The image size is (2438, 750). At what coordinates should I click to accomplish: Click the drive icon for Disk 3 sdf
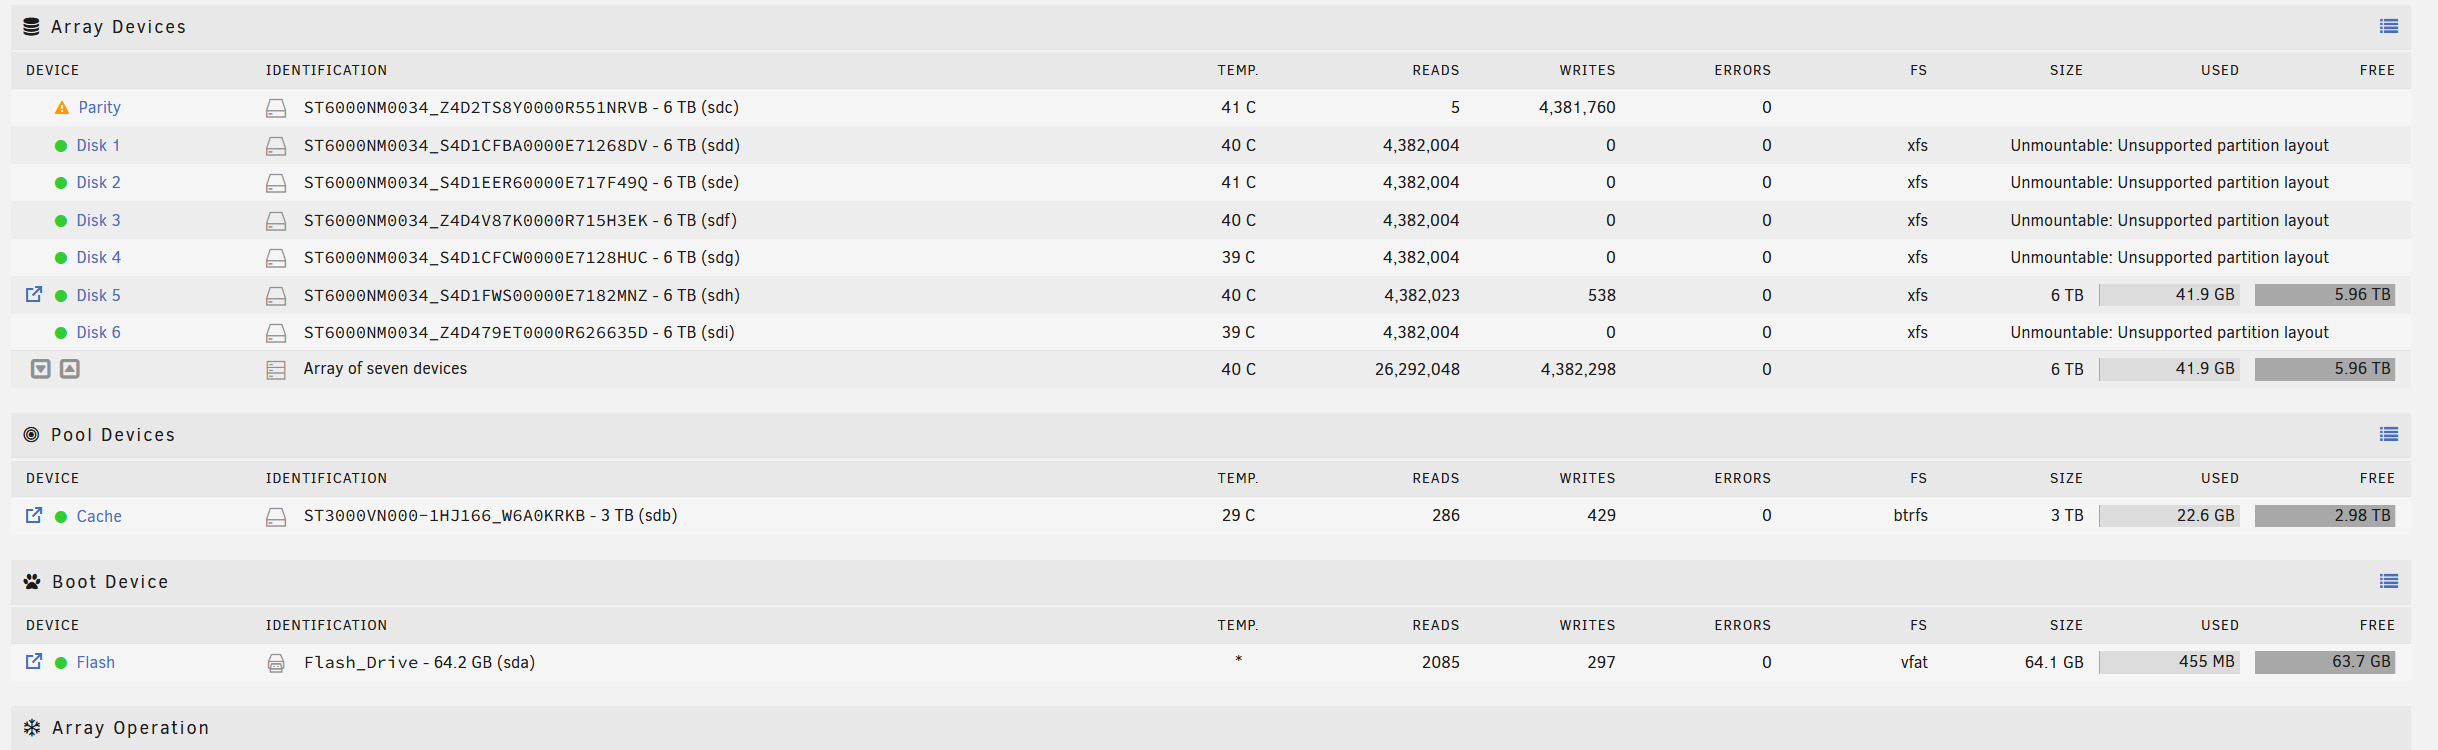point(276,221)
